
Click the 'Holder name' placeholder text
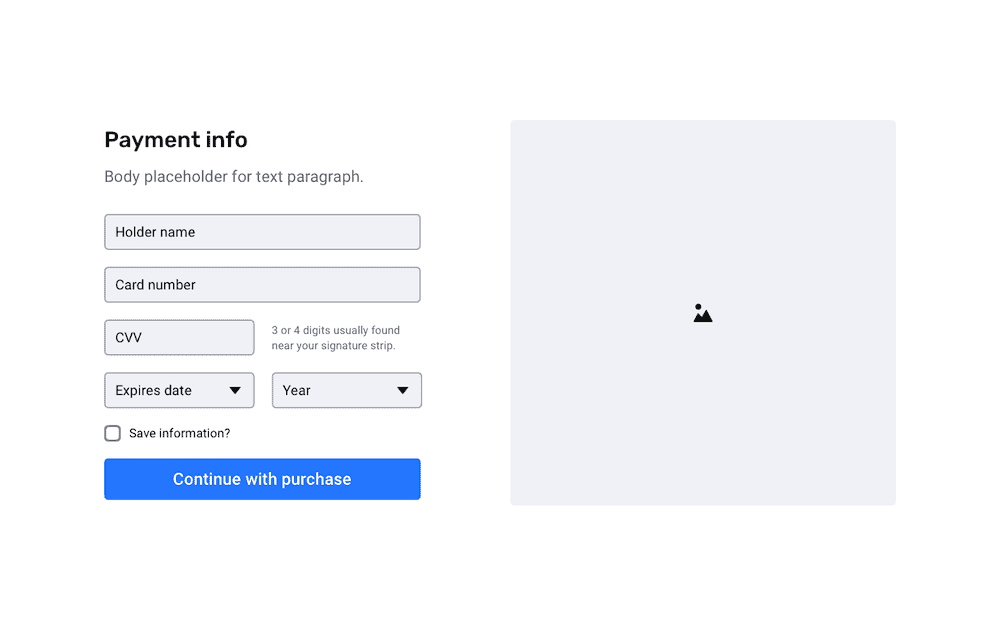(155, 232)
